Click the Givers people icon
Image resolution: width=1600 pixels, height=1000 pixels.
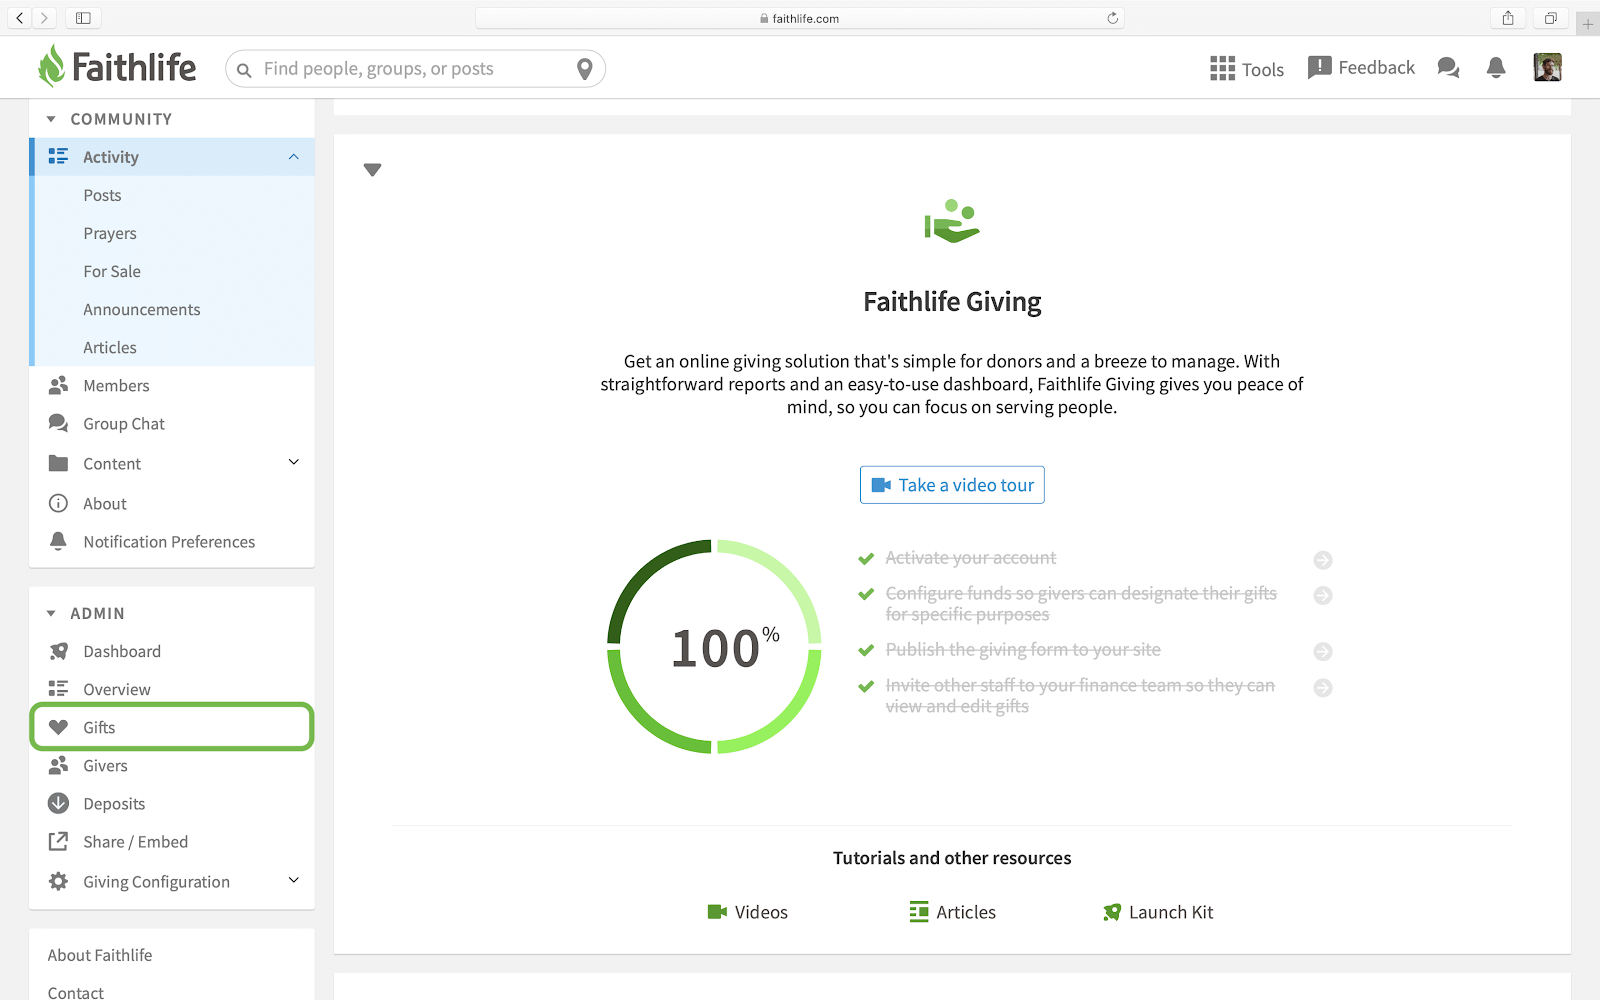[x=59, y=765]
